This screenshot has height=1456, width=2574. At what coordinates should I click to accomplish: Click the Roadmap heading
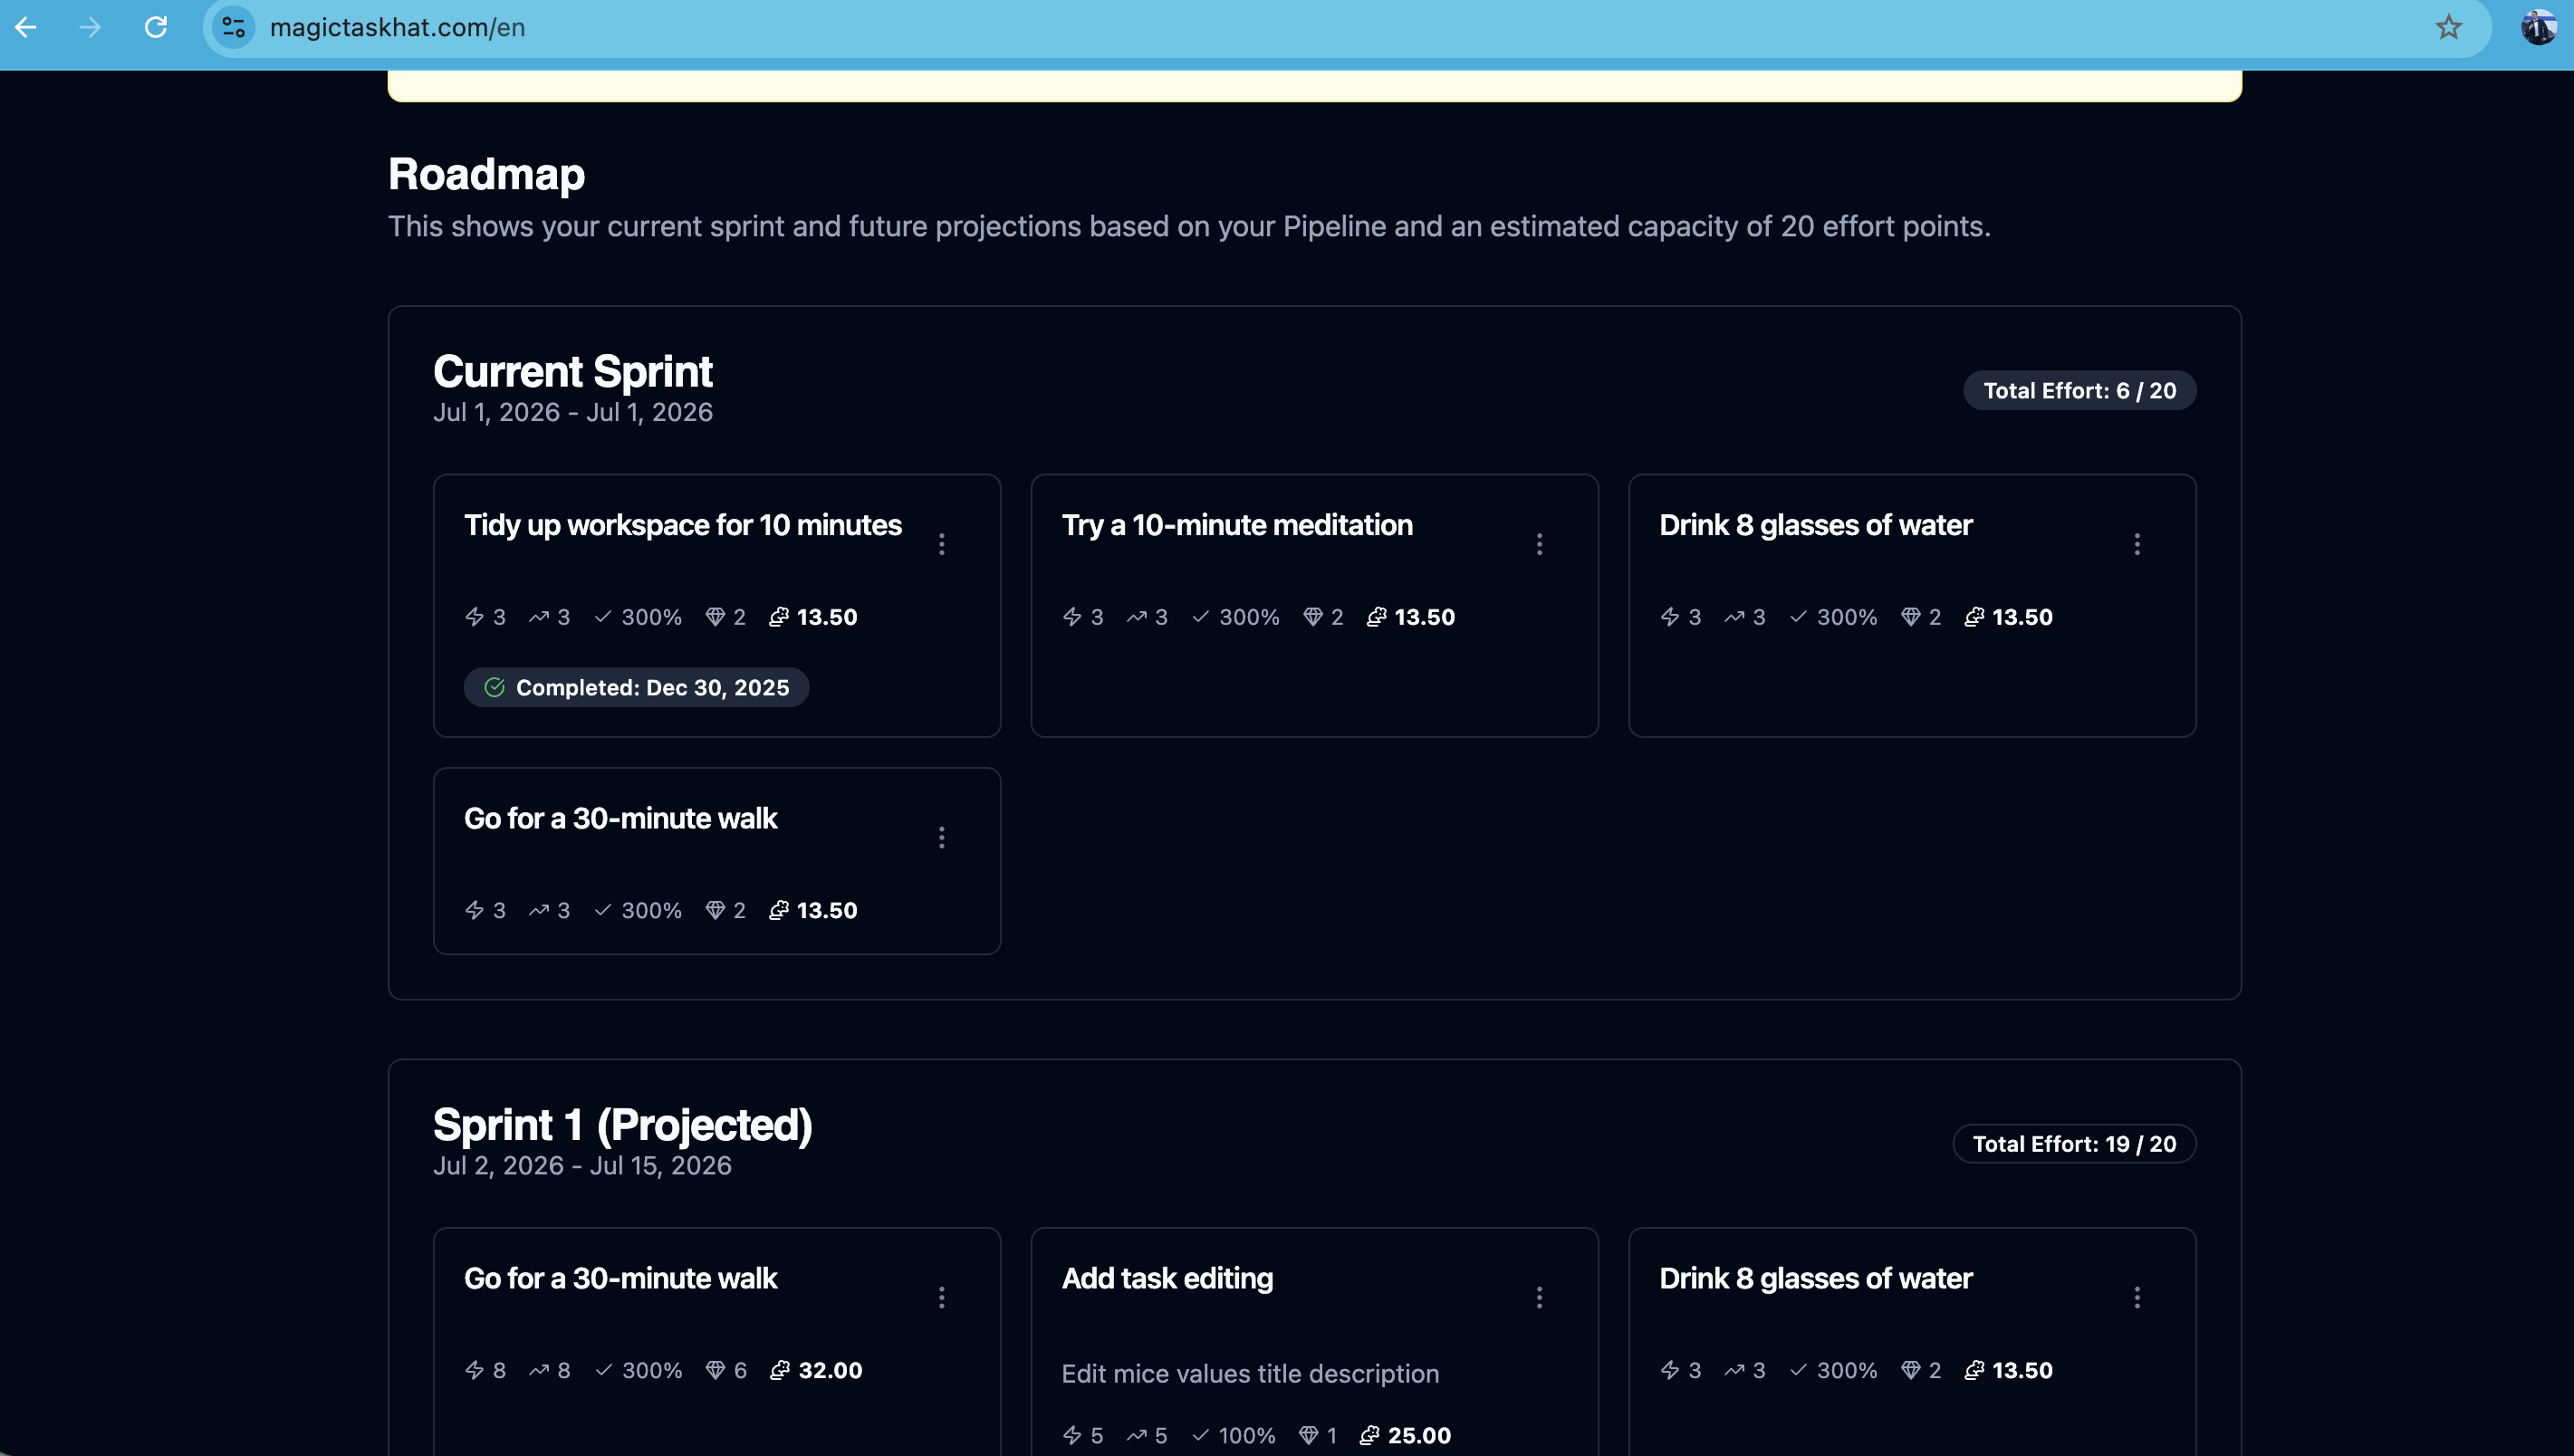(x=486, y=174)
